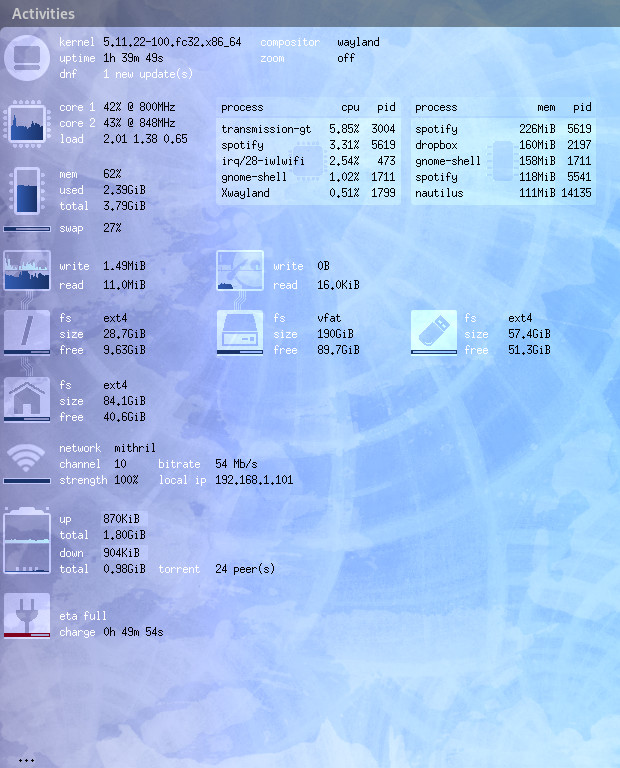Screen dimensions: 620x768
Task: Click swap value 27%
Action: point(112,228)
